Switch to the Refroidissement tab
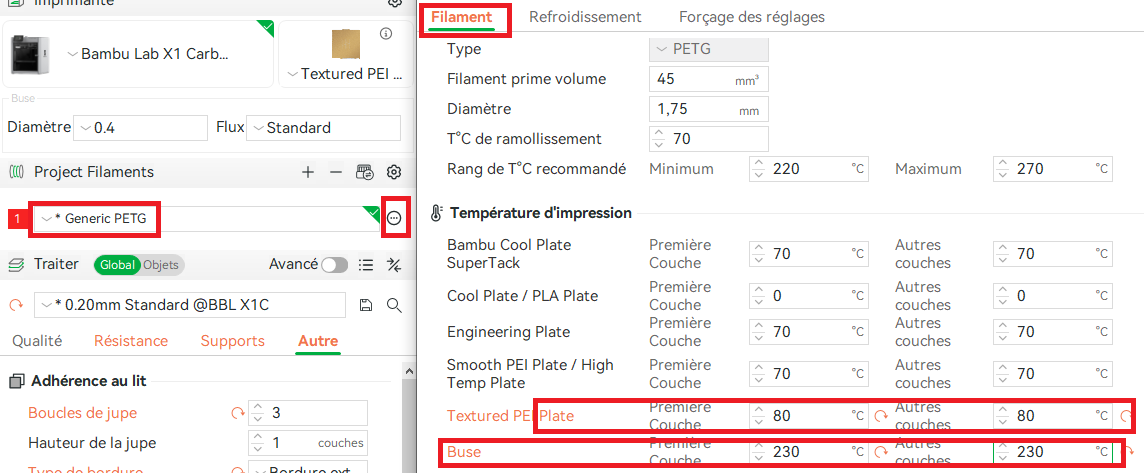This screenshot has height=473, width=1144. coord(585,17)
